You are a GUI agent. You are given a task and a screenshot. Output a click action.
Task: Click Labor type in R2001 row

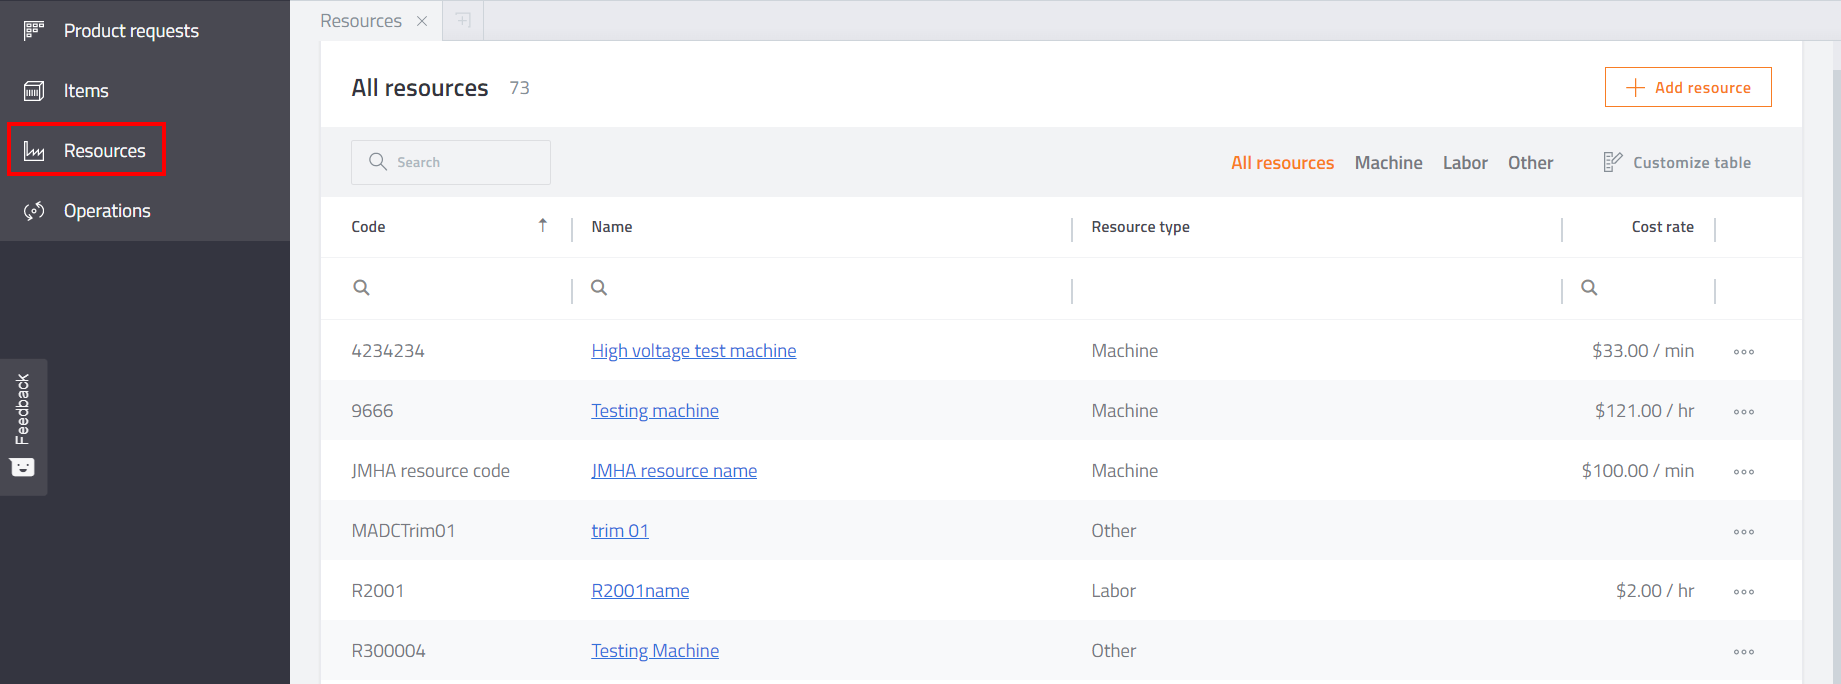1113,591
